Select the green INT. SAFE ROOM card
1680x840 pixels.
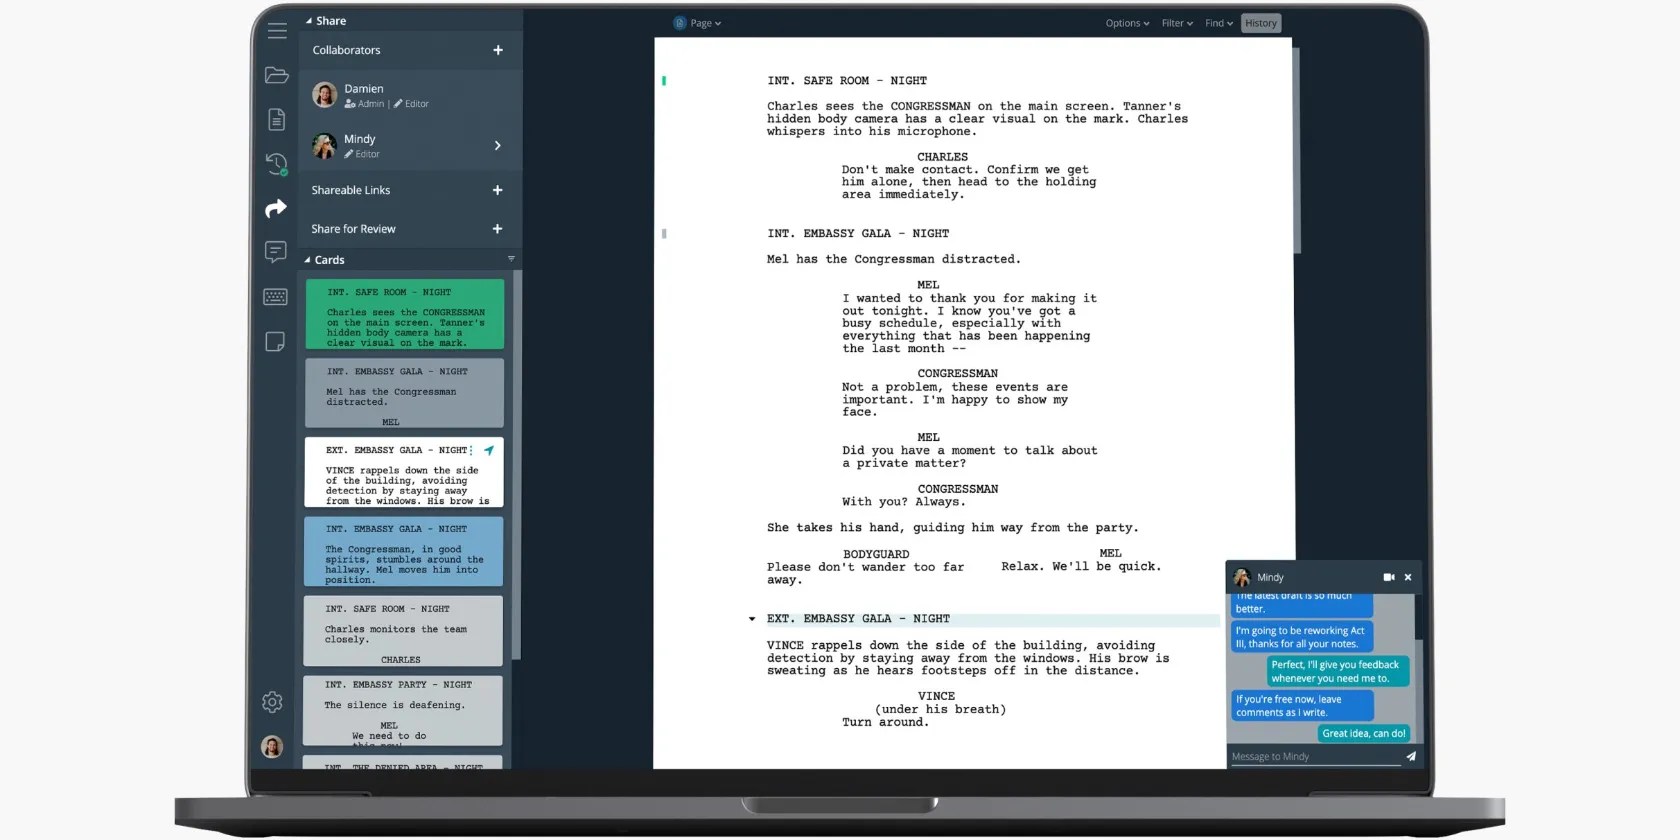coord(404,314)
